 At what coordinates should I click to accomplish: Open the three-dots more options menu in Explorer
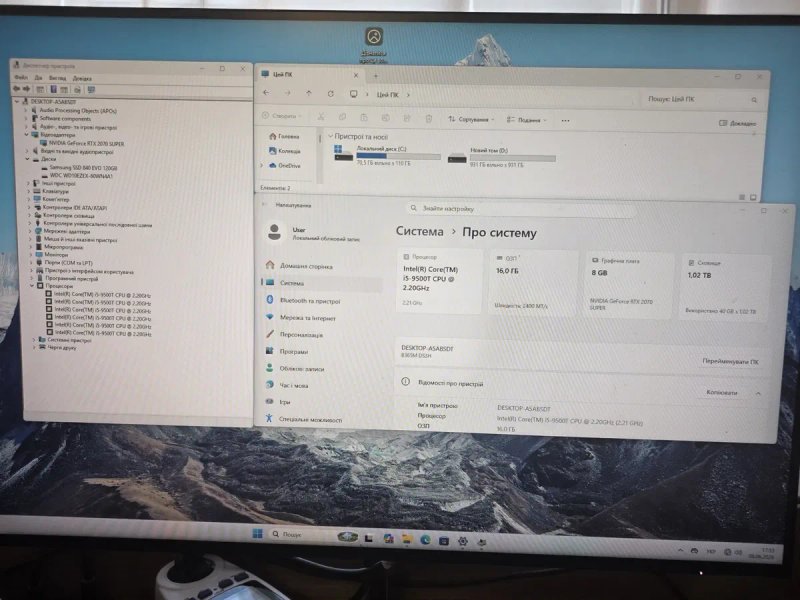click(x=565, y=121)
